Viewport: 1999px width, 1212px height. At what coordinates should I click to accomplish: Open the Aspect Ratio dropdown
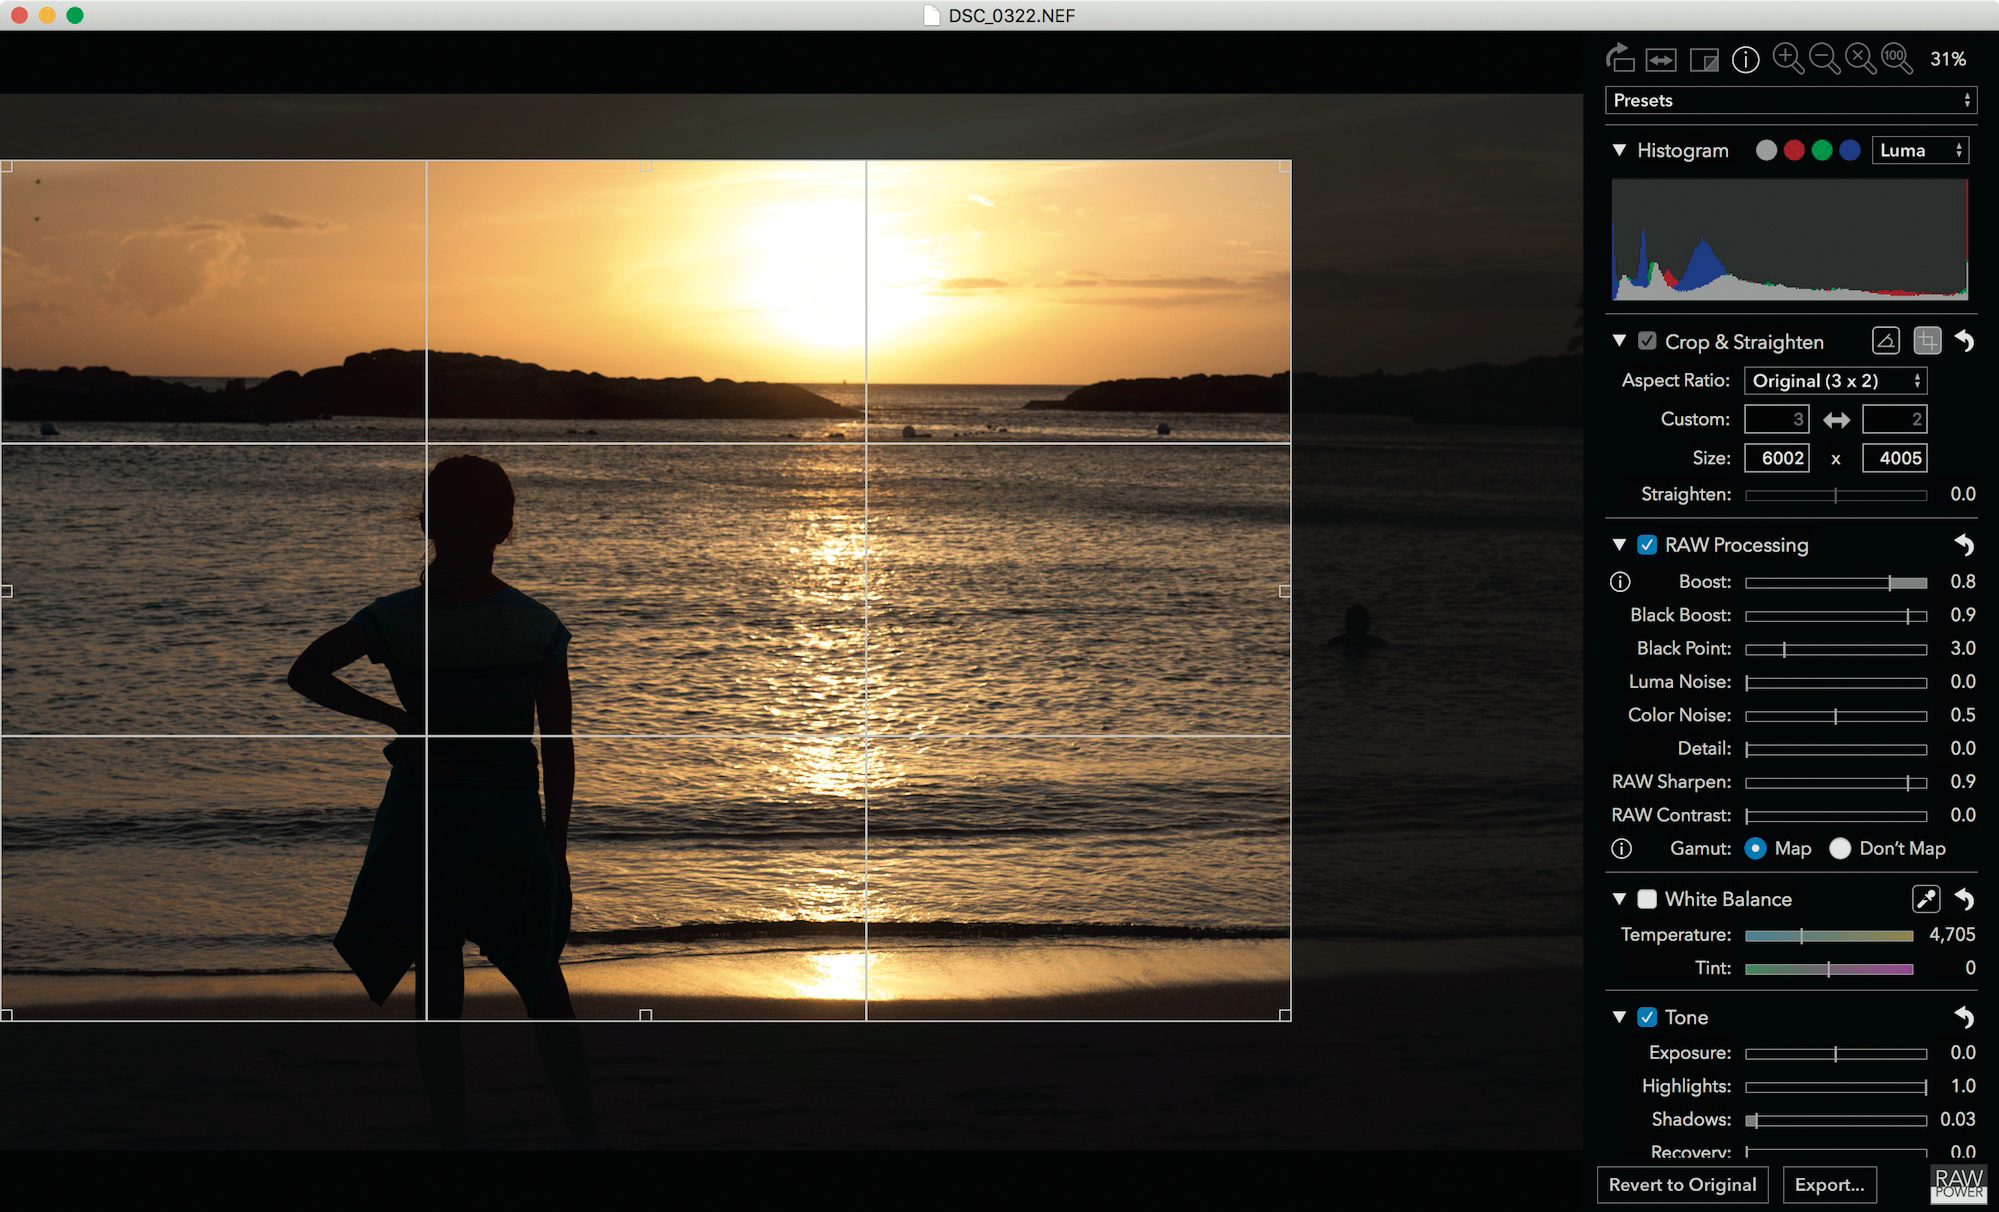[1835, 381]
